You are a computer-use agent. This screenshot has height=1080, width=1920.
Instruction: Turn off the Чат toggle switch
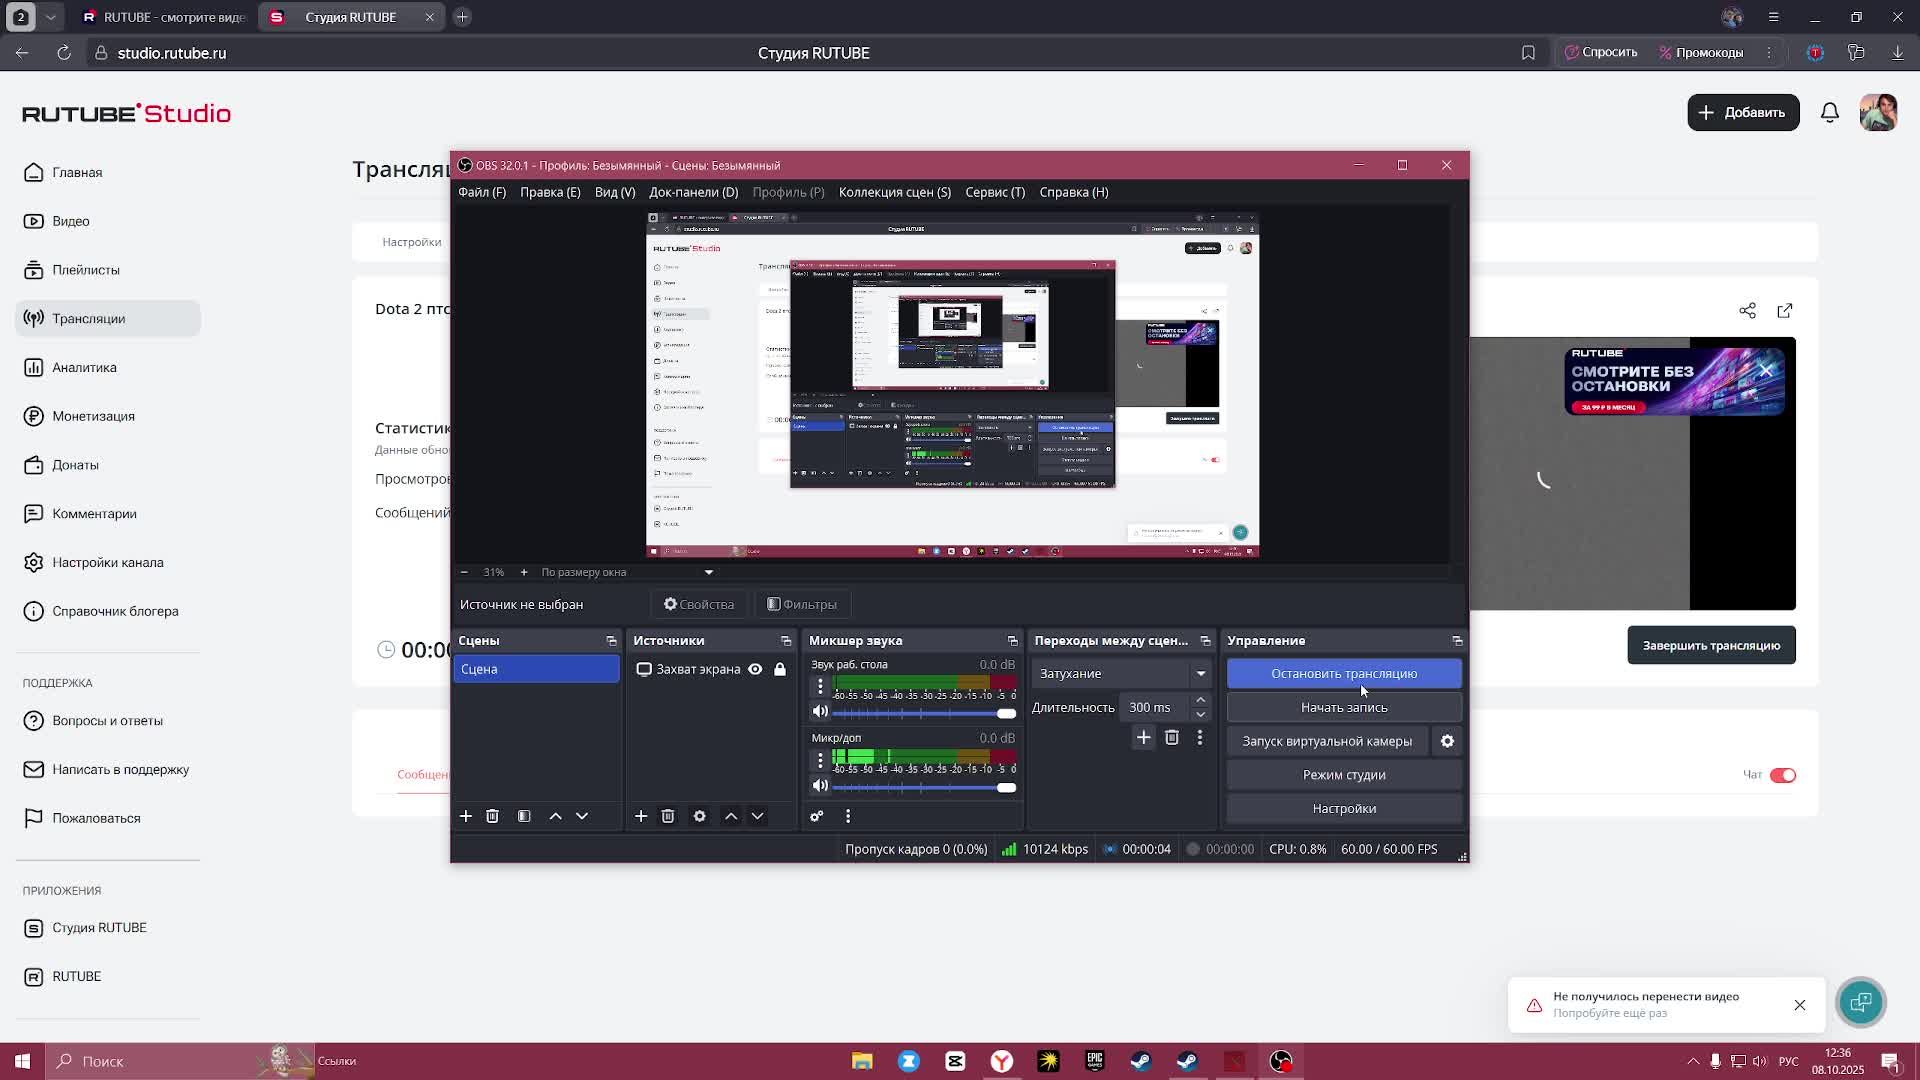[1782, 775]
